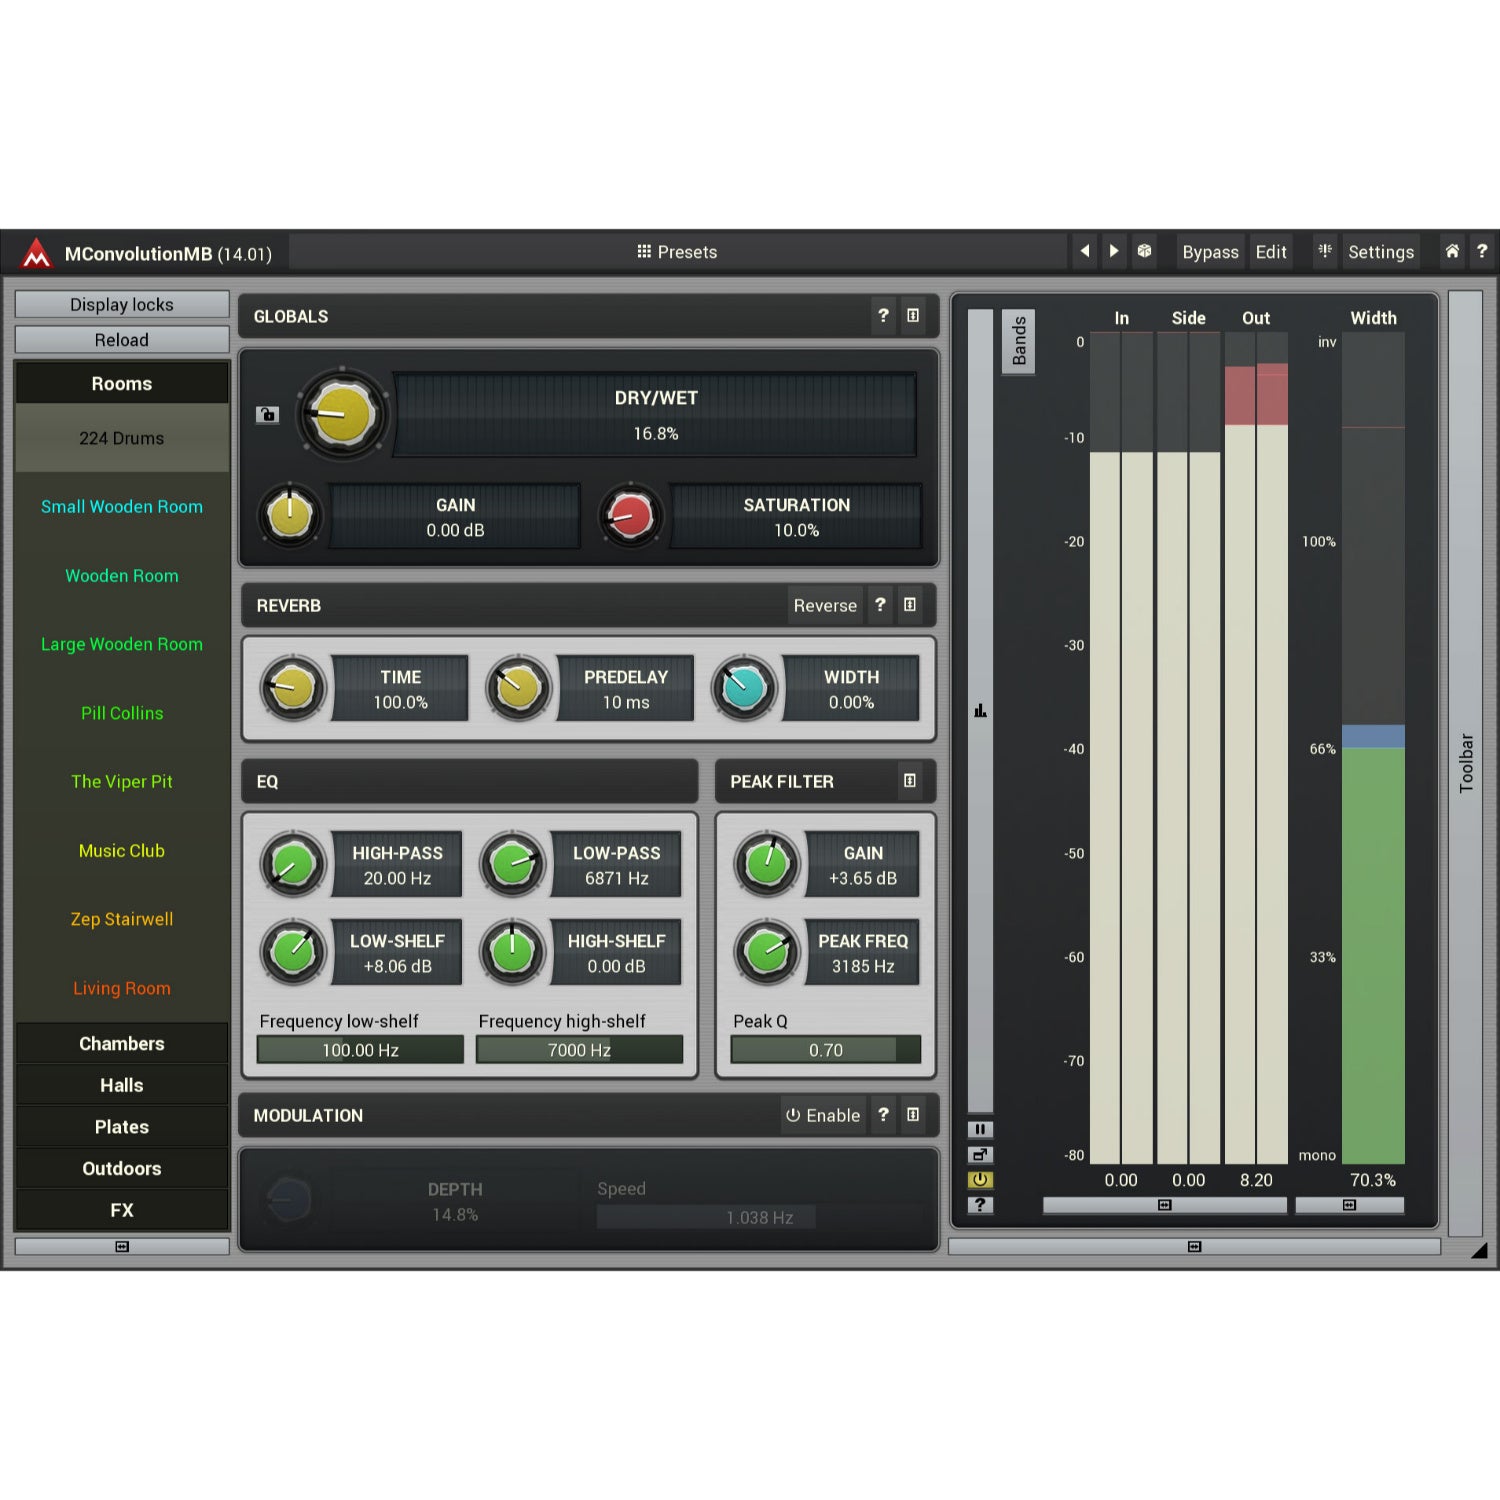Viewport: 1500px width, 1500px height.
Task: Click the MeldaProduction logo icon
Action: [37, 253]
